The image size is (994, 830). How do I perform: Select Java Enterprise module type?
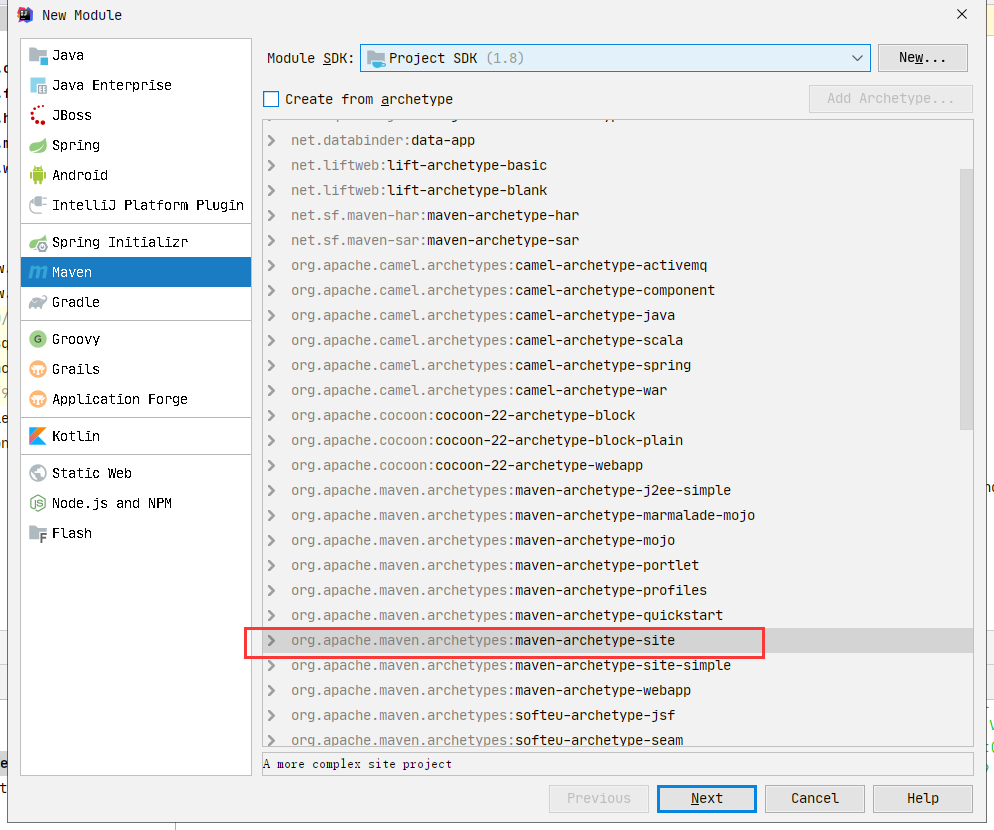(x=136, y=86)
